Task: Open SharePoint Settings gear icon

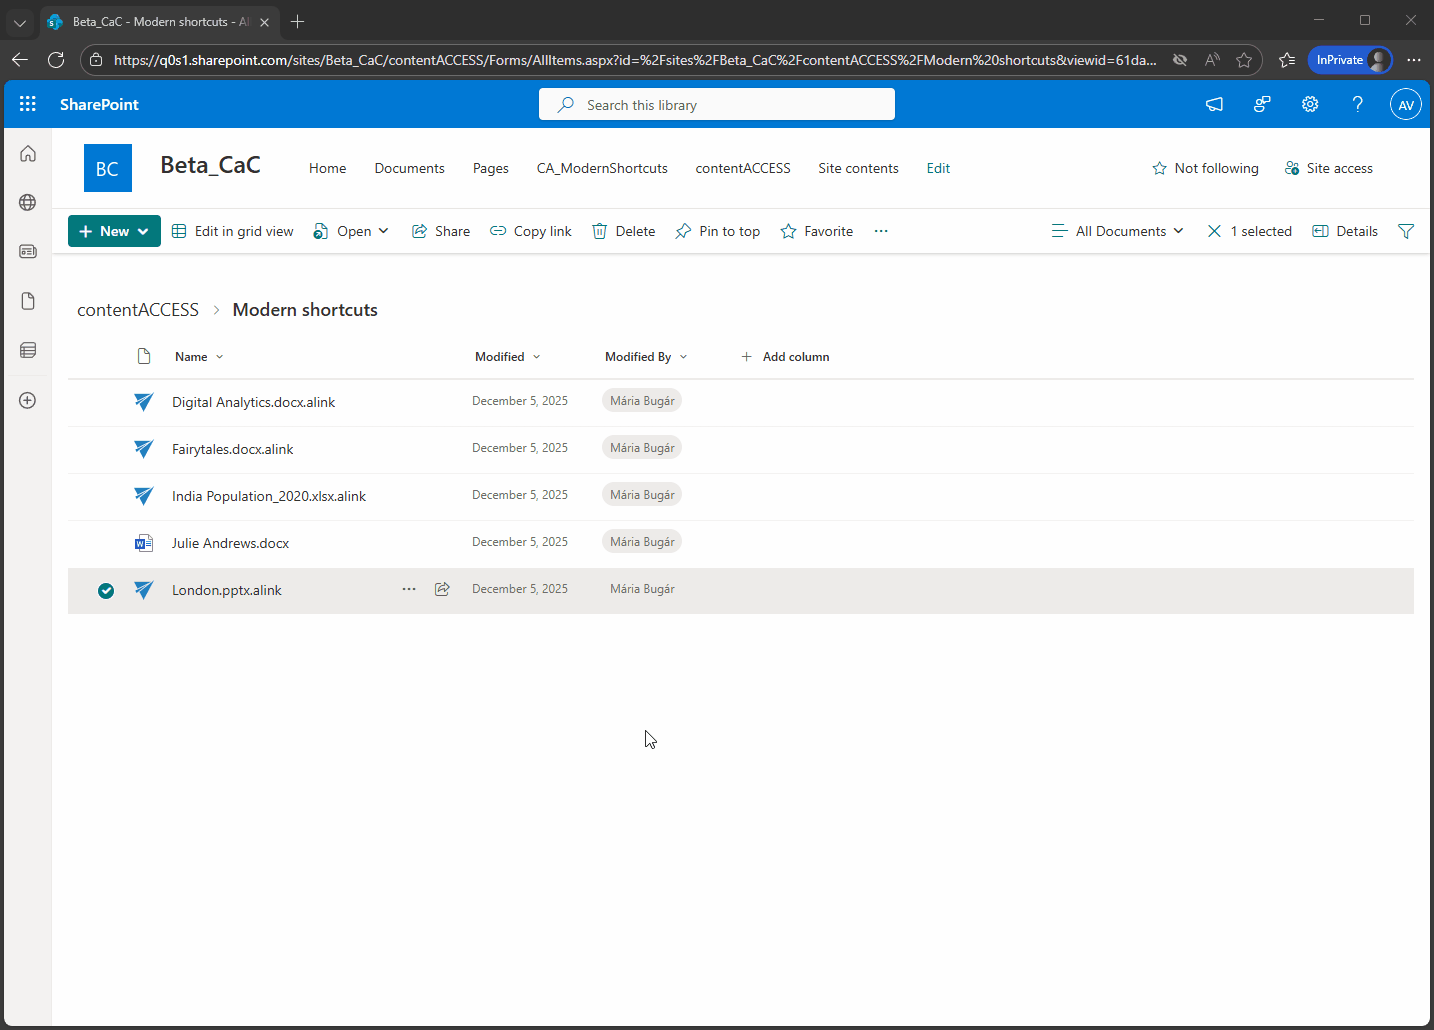Action: point(1310,104)
